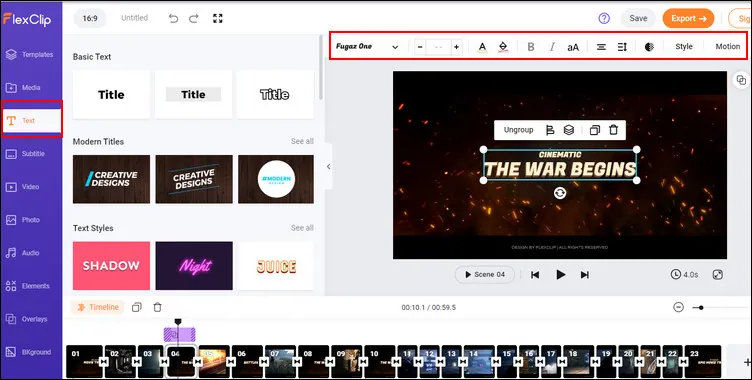Click See all next to Modern Titles
This screenshot has width=752, height=380.
[302, 141]
